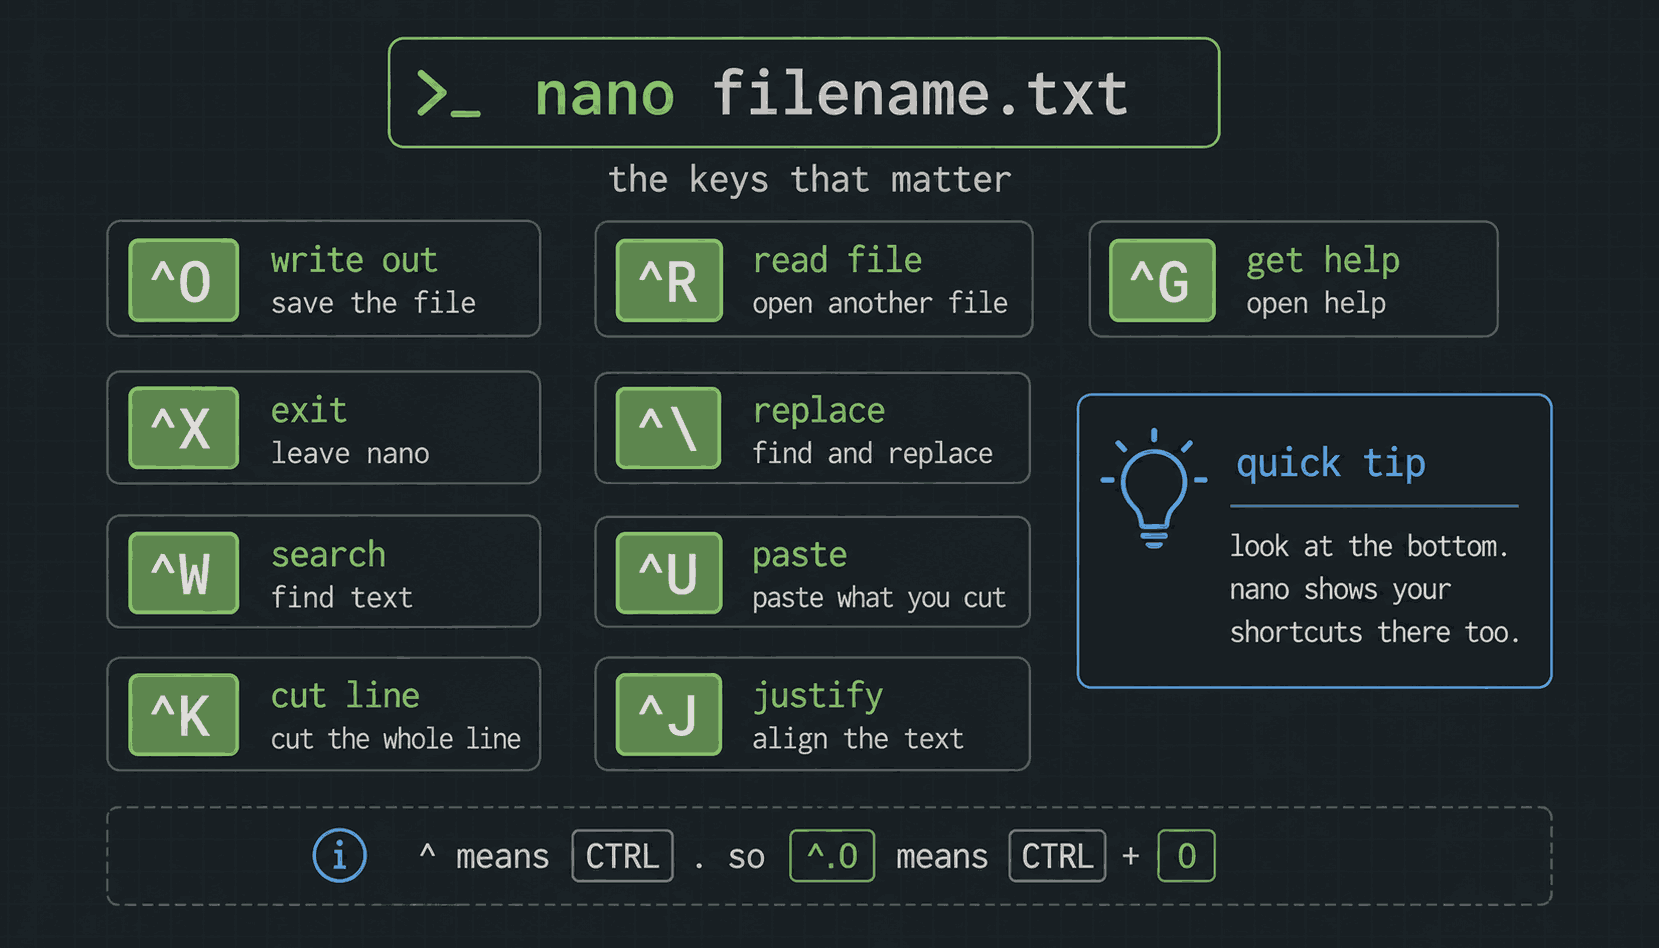The width and height of the screenshot is (1659, 948).
Task: Click 'paste what you cut' text
Action: 879,598
